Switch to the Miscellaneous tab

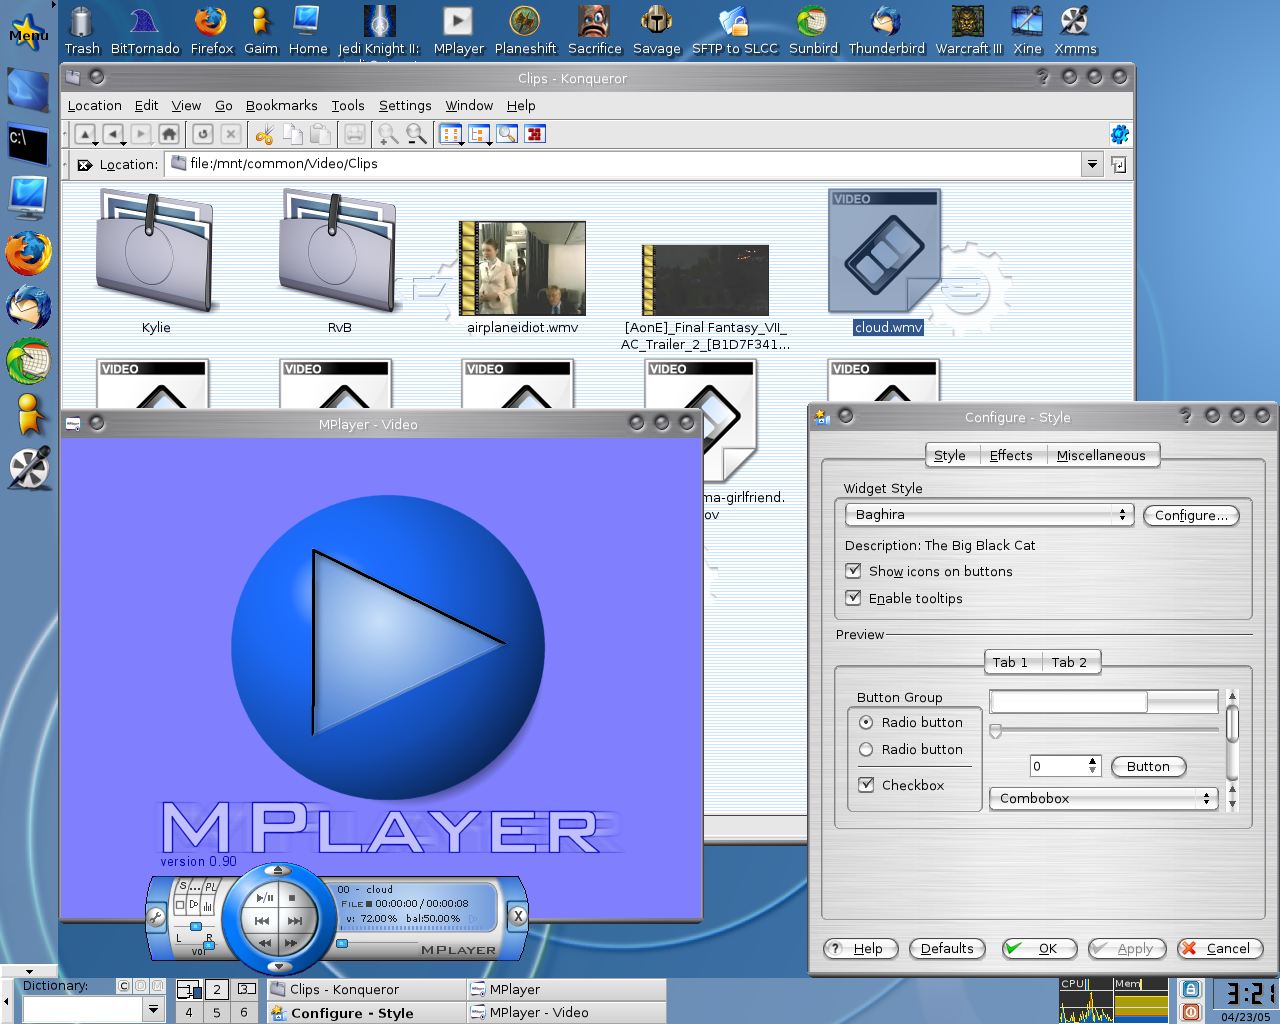click(x=1101, y=455)
